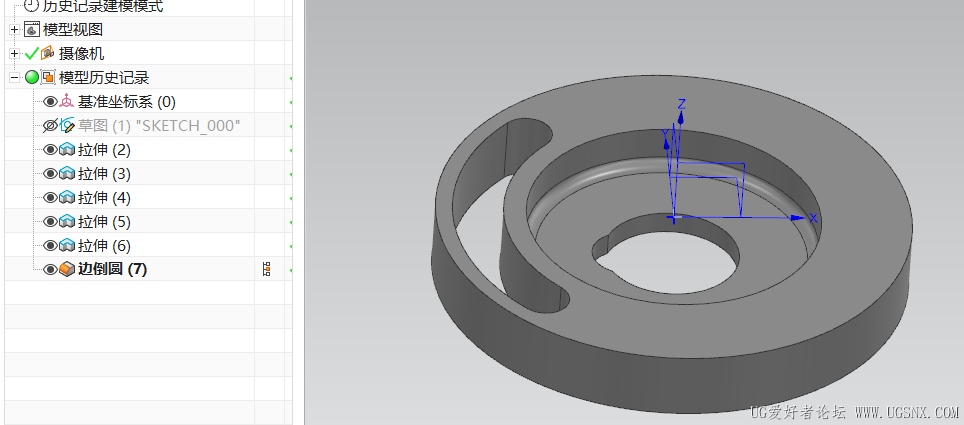
Task: Select the 拉伸 (5) feature label
Action: coord(104,221)
